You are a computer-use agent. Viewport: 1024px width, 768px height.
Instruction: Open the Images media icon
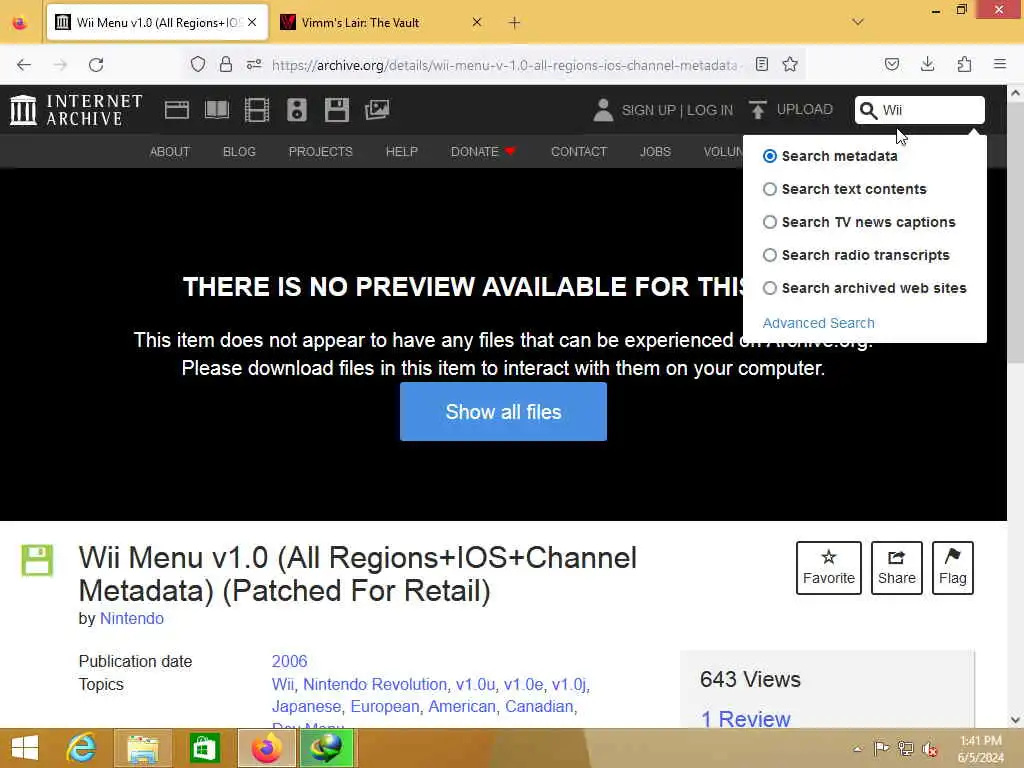tap(377, 110)
